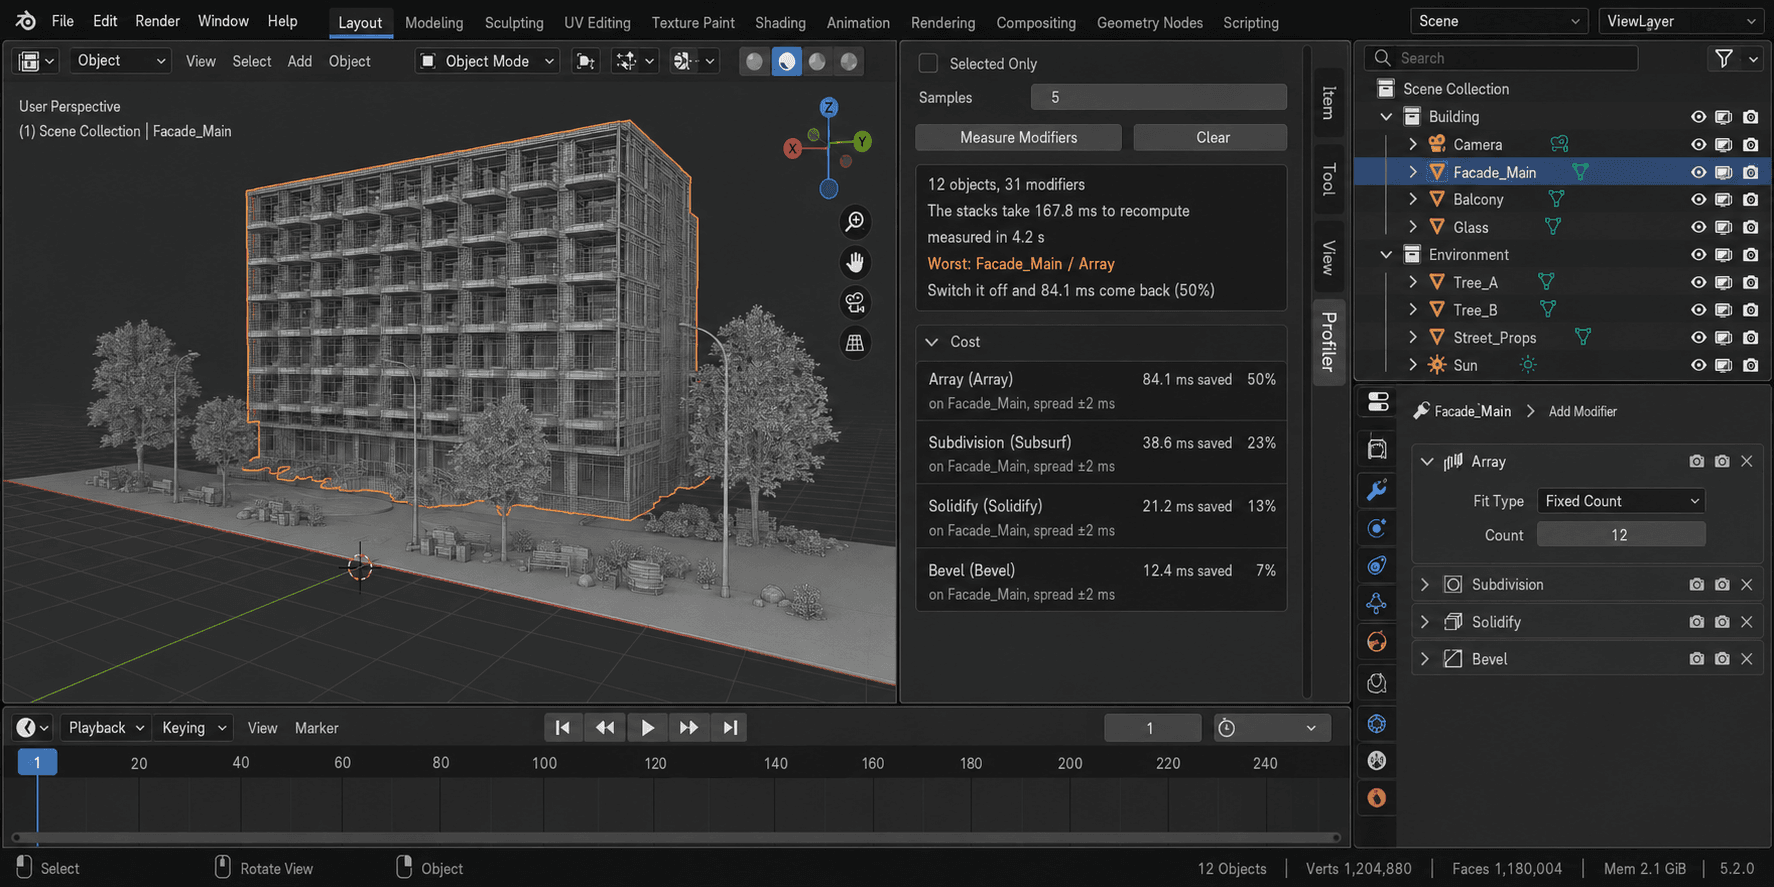Screen dimensions: 1774x887
Task: Focus the outliner Search field
Action: (x=1501, y=59)
